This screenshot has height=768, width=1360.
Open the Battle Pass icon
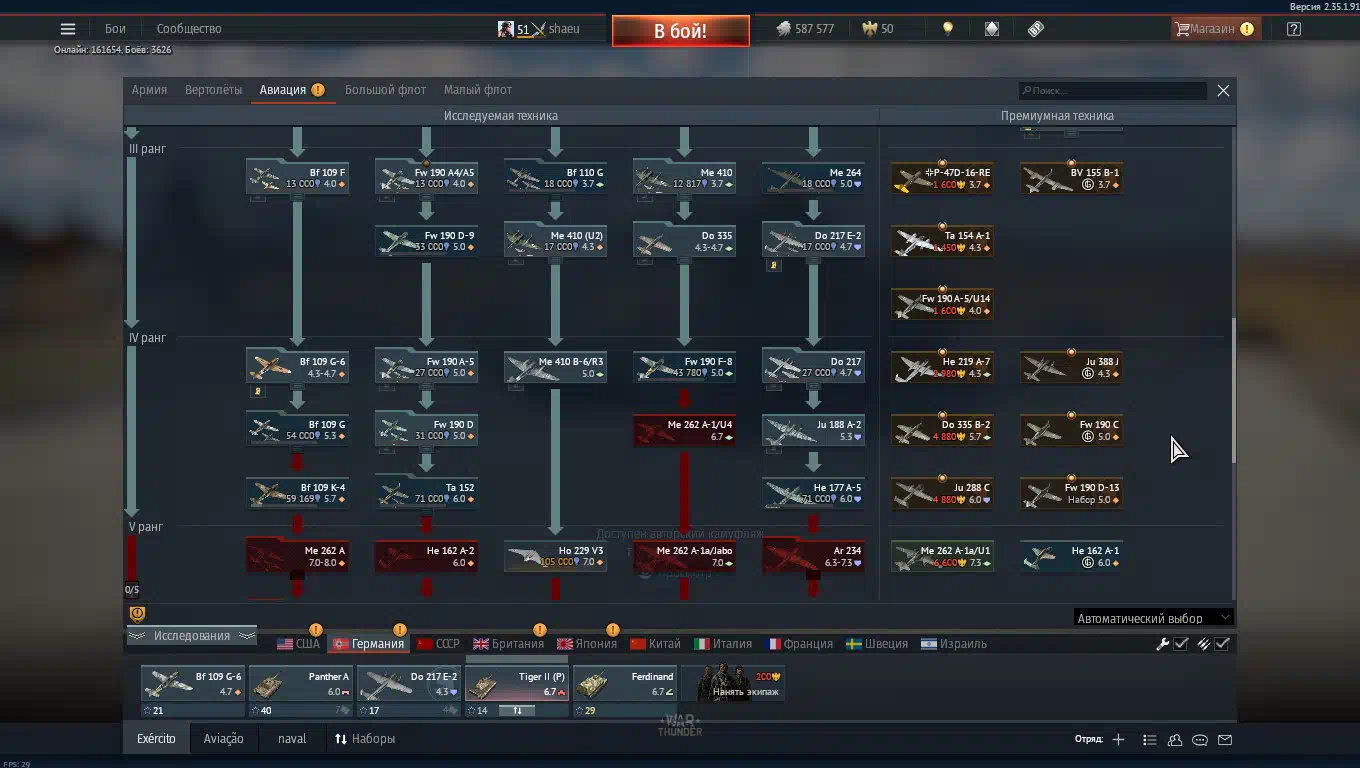[x=1036, y=29]
